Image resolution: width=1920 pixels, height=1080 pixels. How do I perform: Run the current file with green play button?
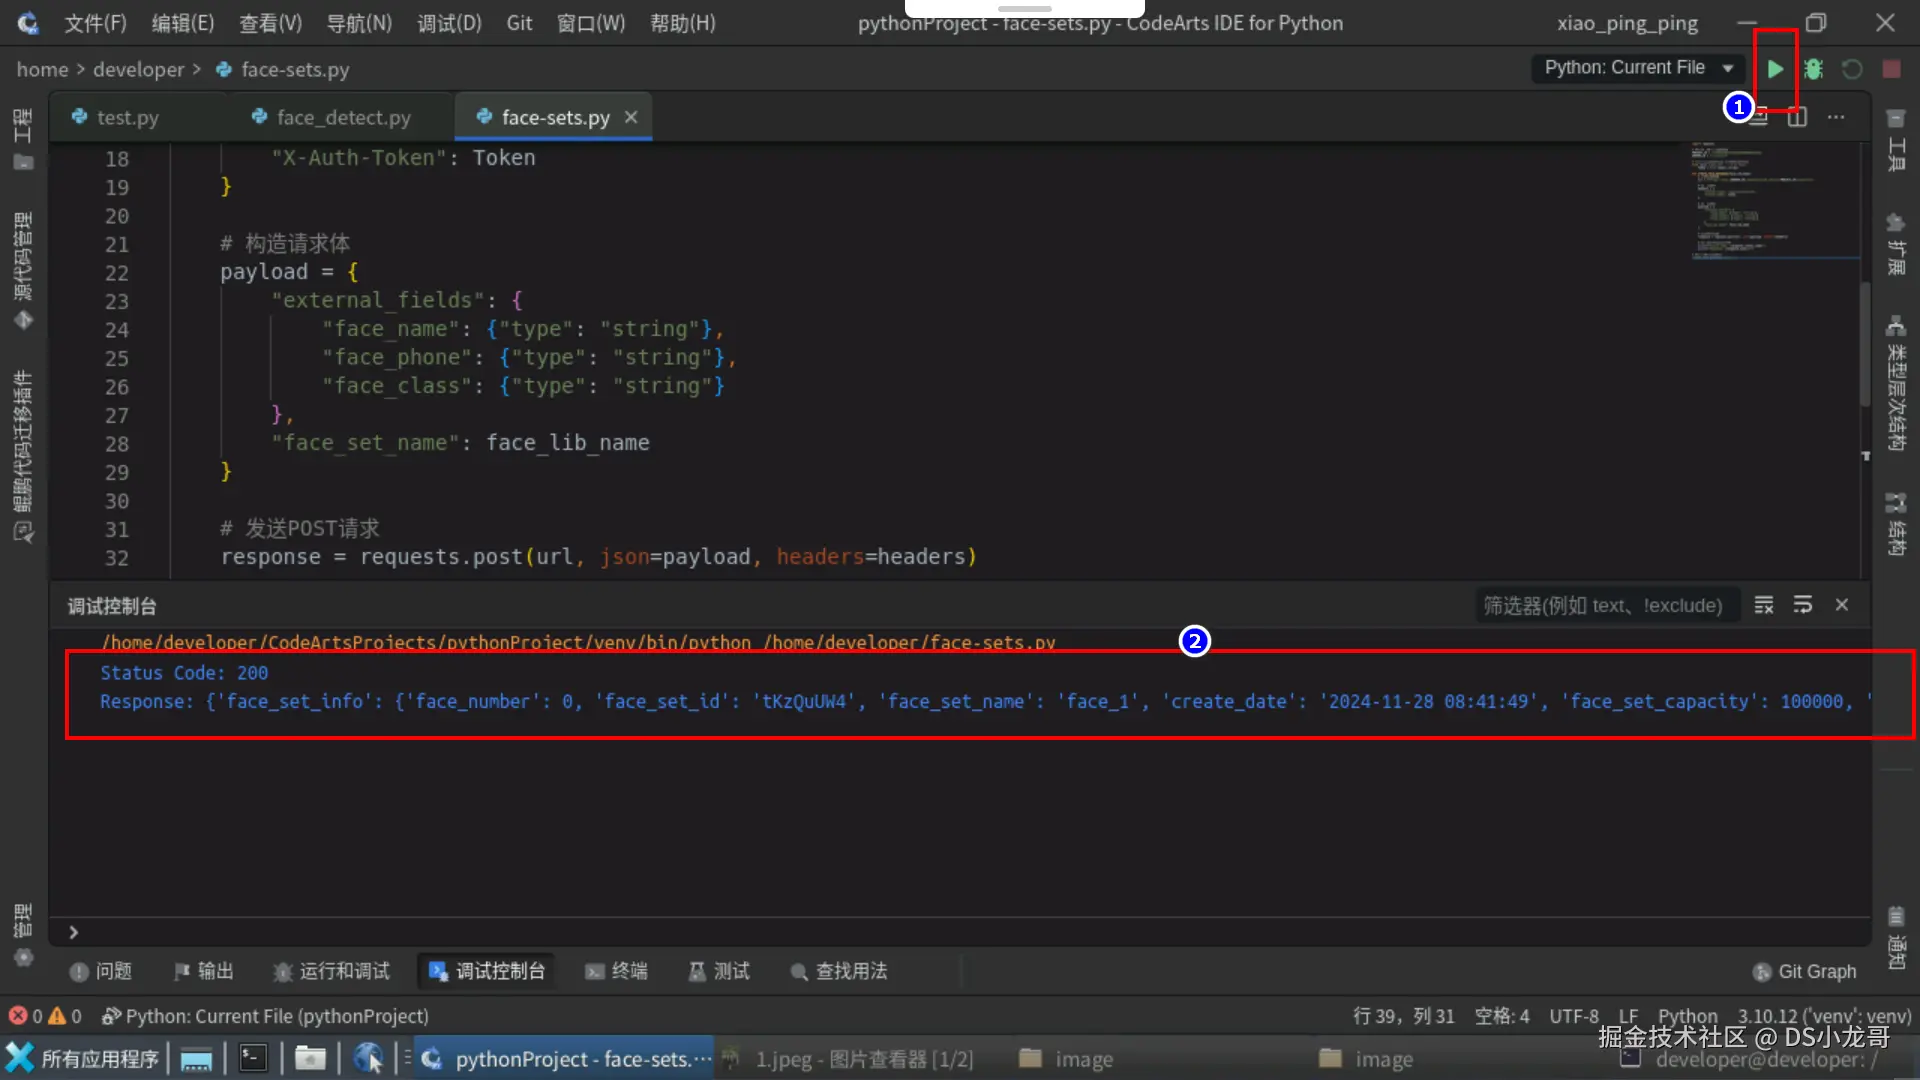(1775, 69)
